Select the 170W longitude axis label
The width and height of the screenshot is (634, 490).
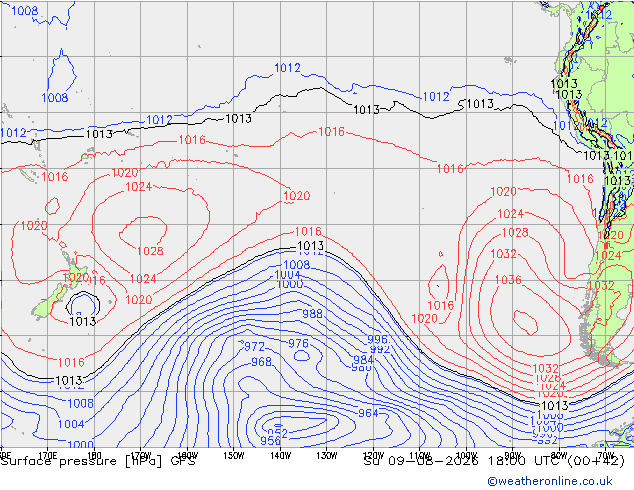[x=141, y=456]
